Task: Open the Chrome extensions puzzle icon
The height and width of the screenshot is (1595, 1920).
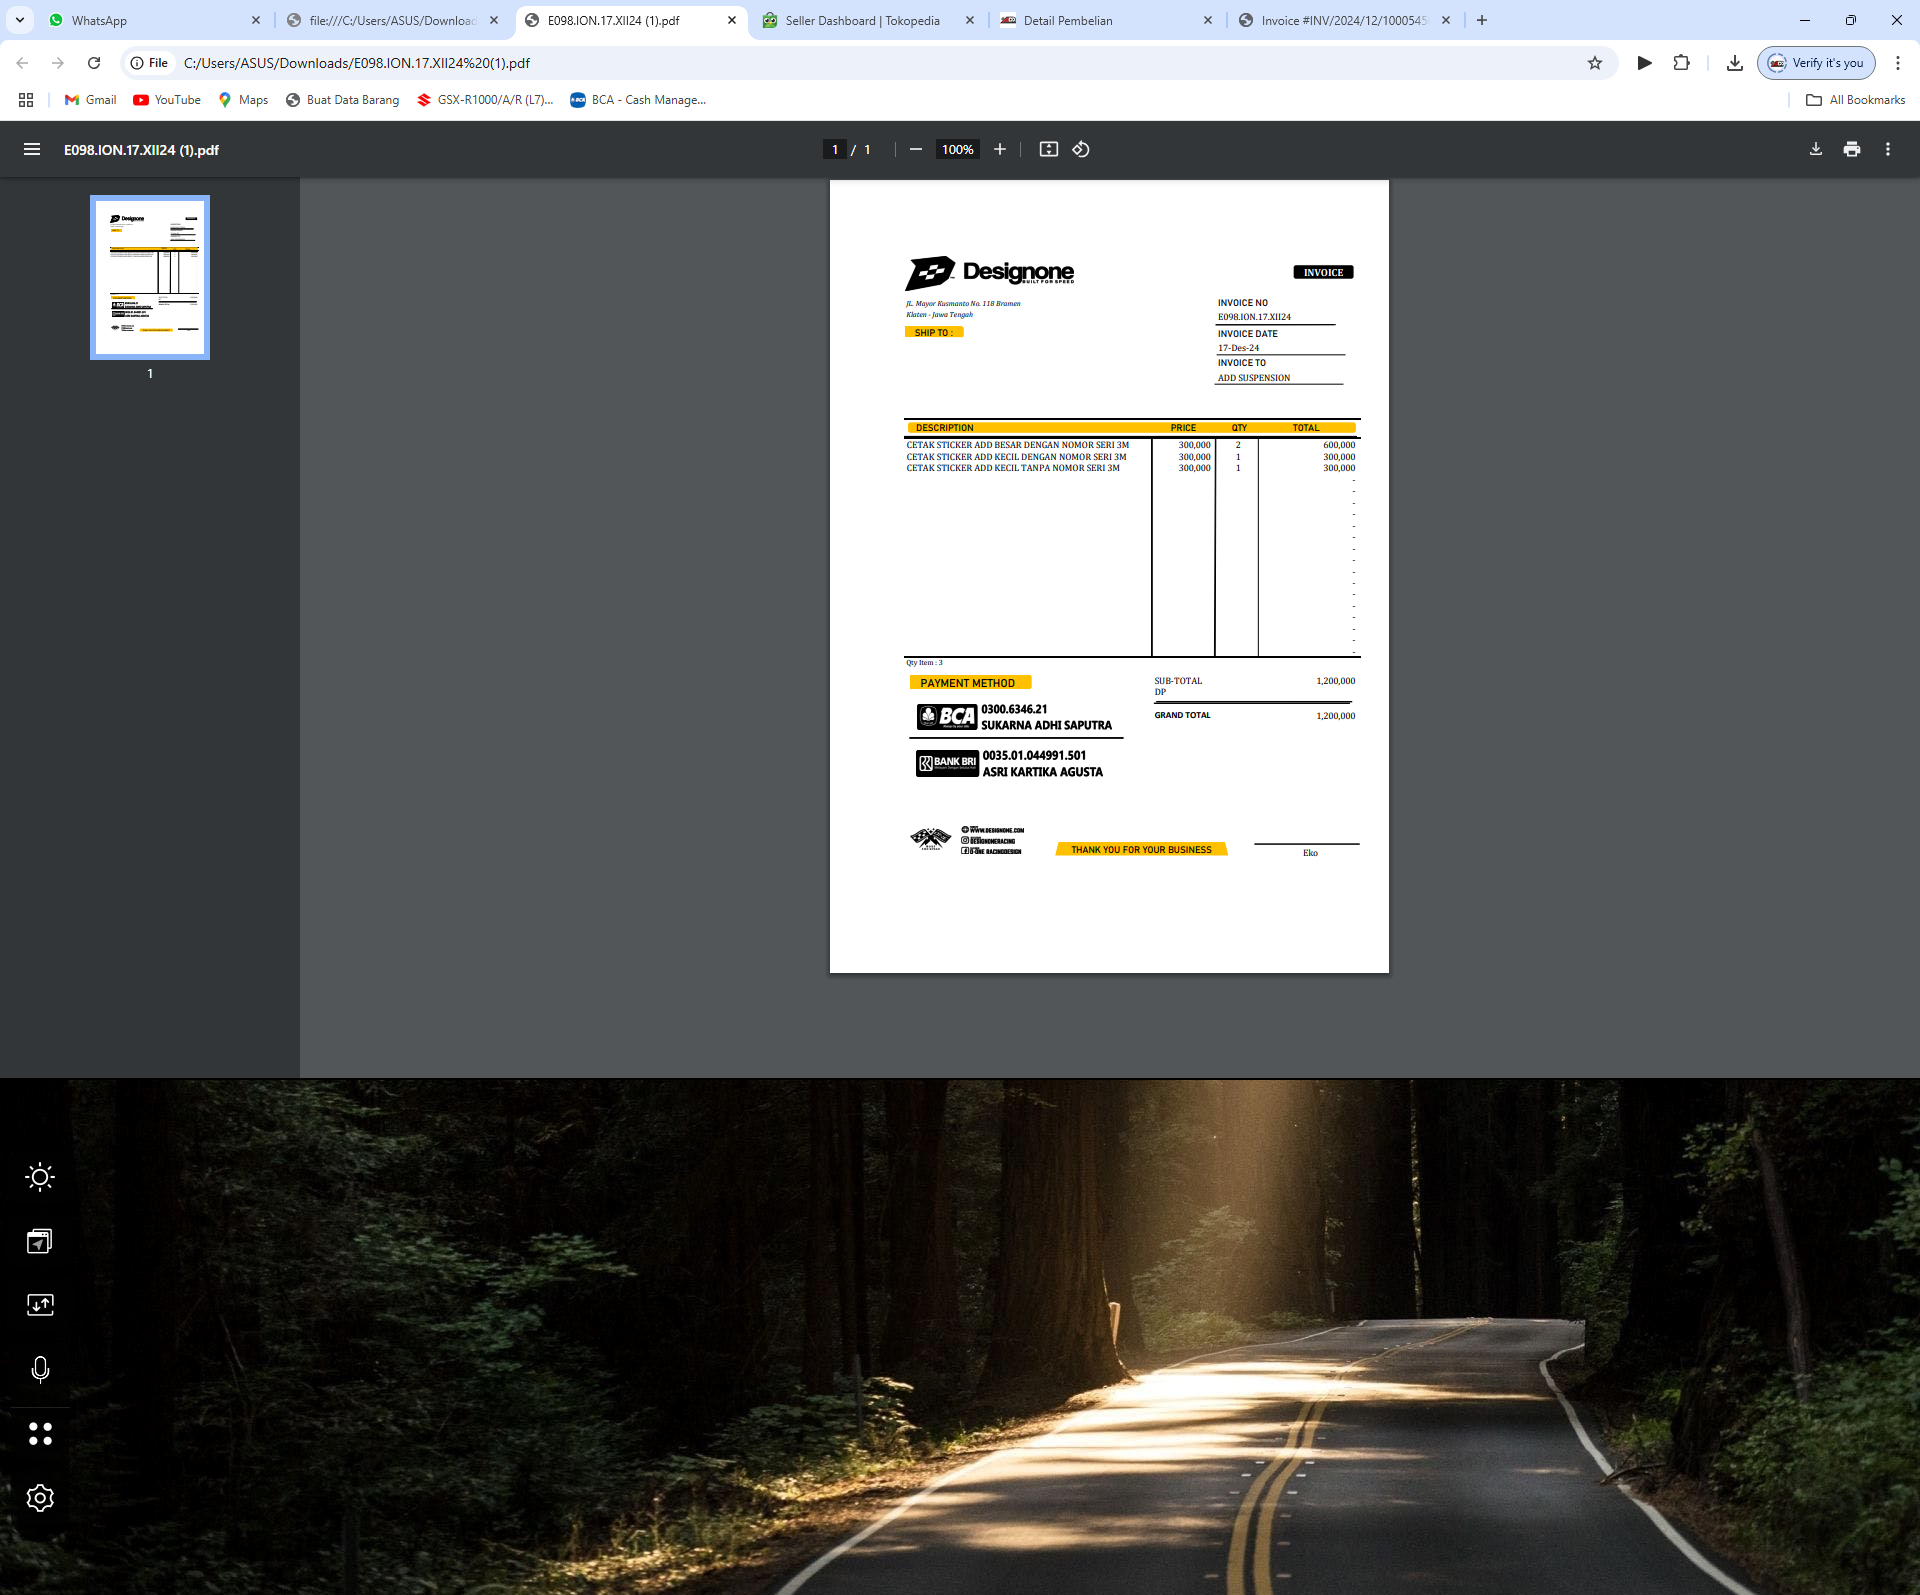Action: pos(1681,63)
